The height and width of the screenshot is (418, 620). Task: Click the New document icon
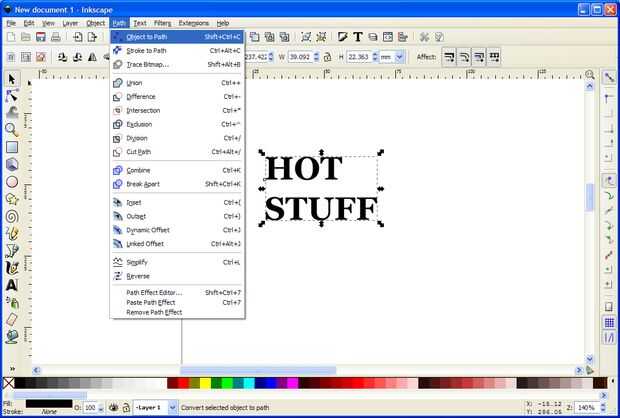tap(11, 37)
